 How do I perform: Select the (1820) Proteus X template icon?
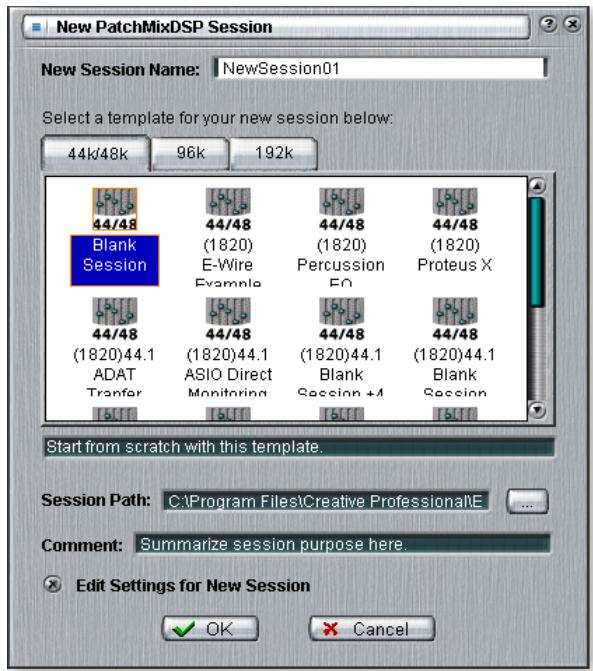pos(455,209)
